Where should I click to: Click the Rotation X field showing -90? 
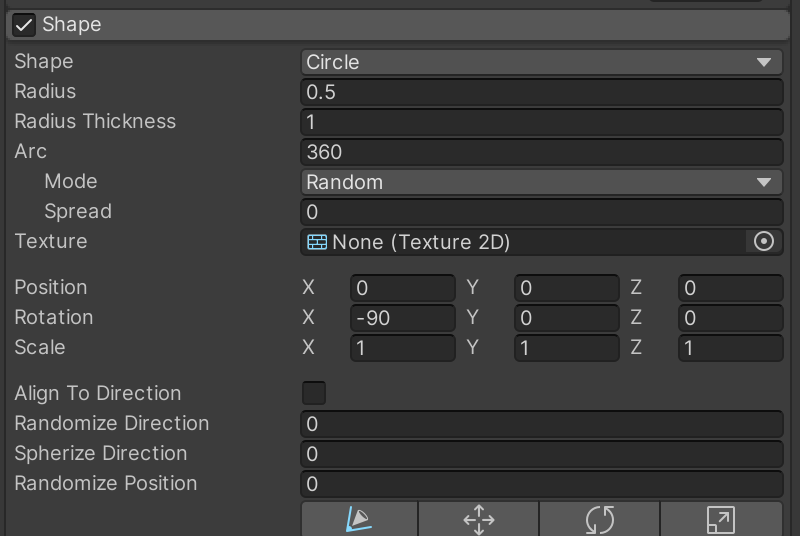(x=403, y=318)
